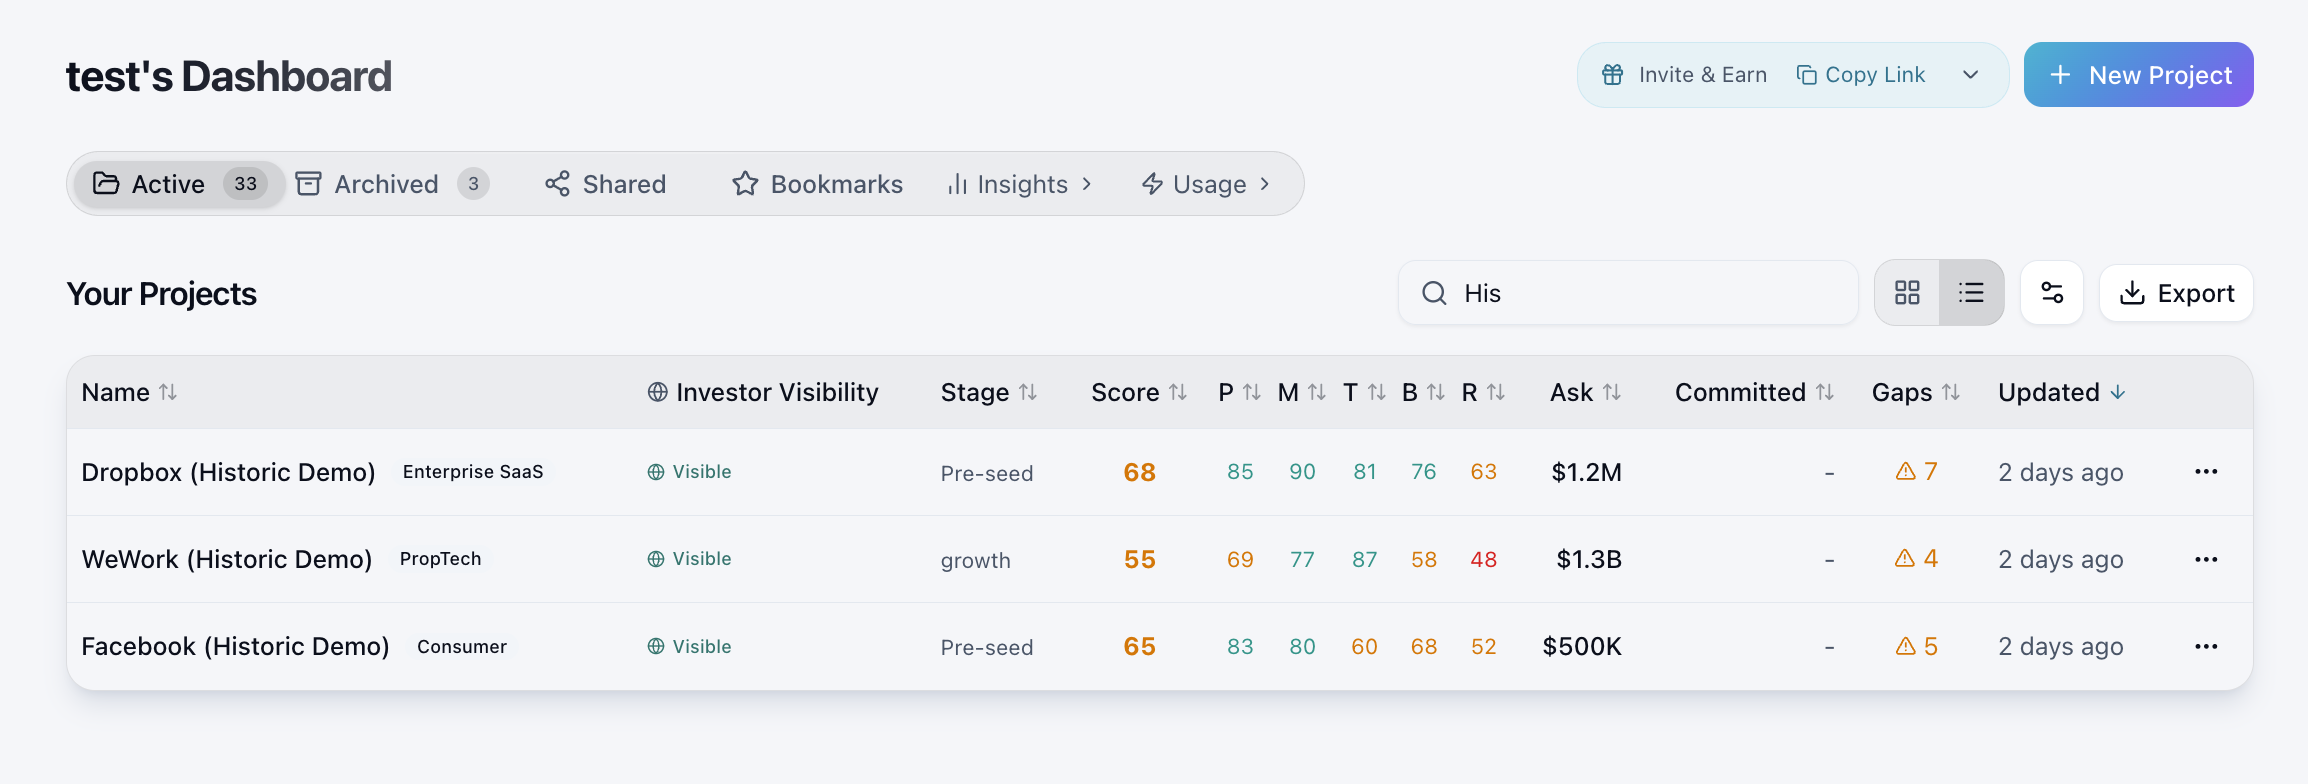Viewport: 2308px width, 784px height.
Task: Sort by the Score column
Action: pos(1139,393)
